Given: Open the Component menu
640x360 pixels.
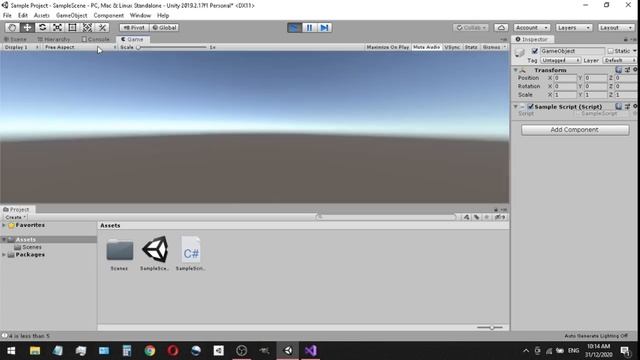Looking at the screenshot, I should (109, 16).
